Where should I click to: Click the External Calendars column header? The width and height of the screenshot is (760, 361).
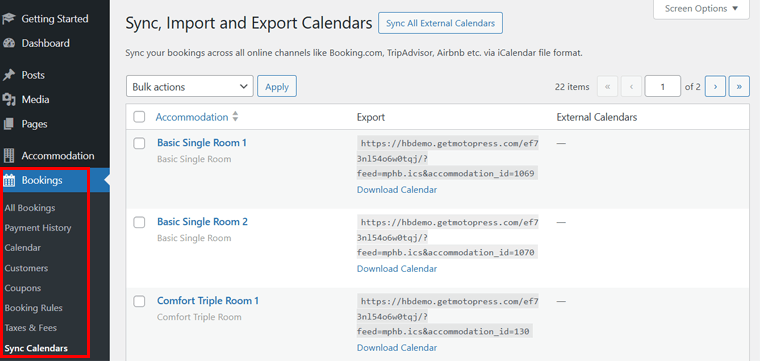597,117
